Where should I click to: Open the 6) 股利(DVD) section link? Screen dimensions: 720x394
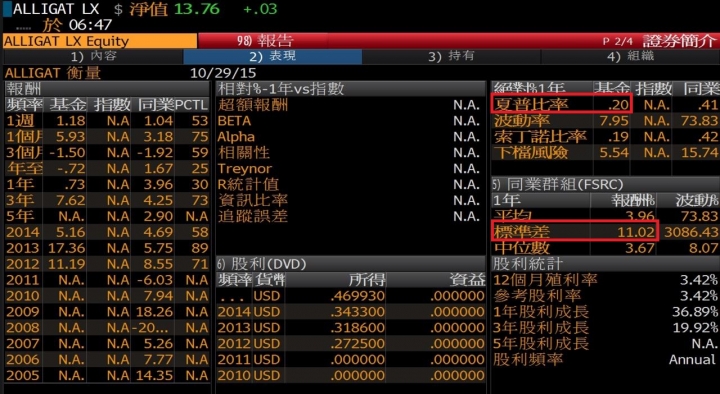[262, 264]
